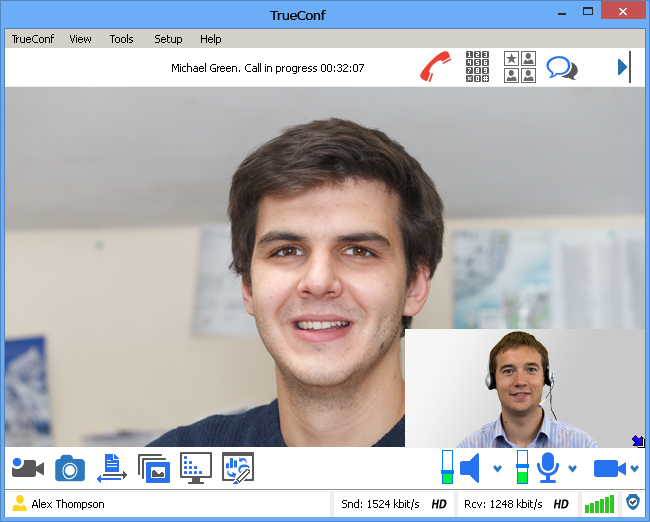This screenshot has height=522, width=650.
Task: Minimize the TrueConf window
Action: click(562, 12)
